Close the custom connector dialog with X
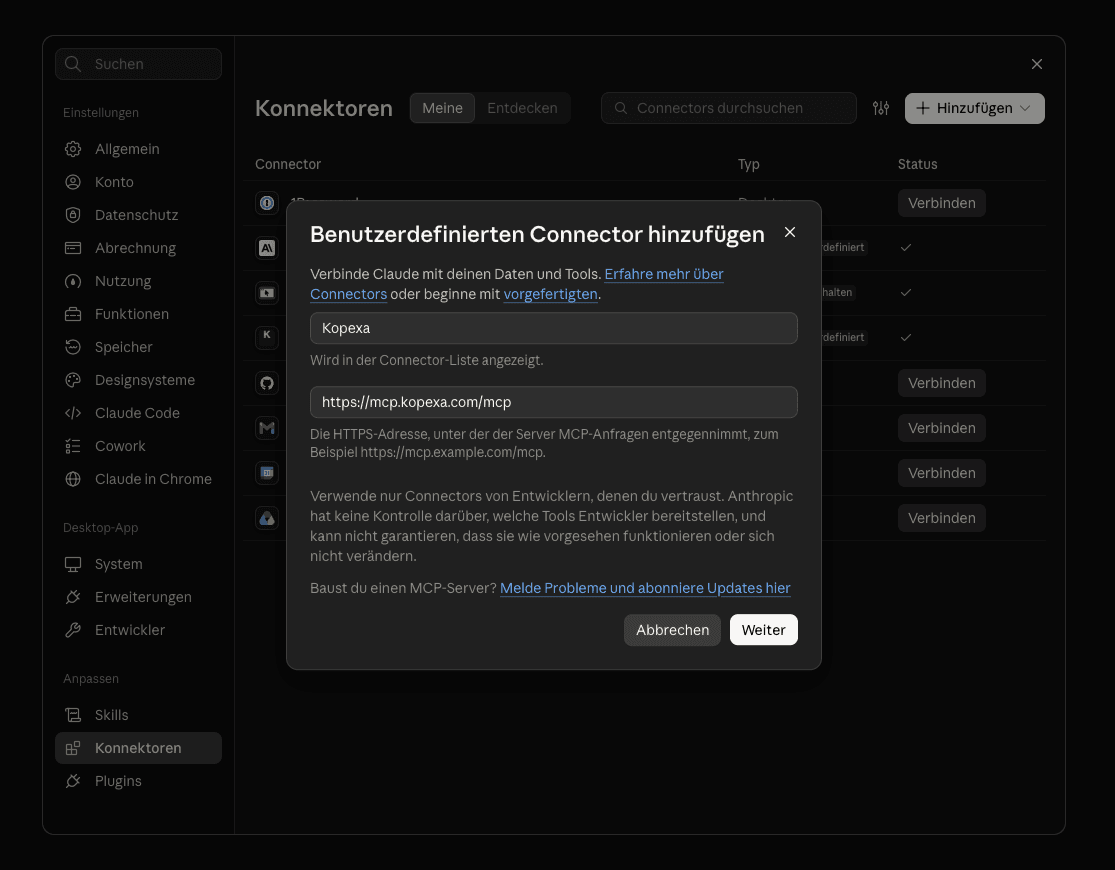 pos(789,232)
